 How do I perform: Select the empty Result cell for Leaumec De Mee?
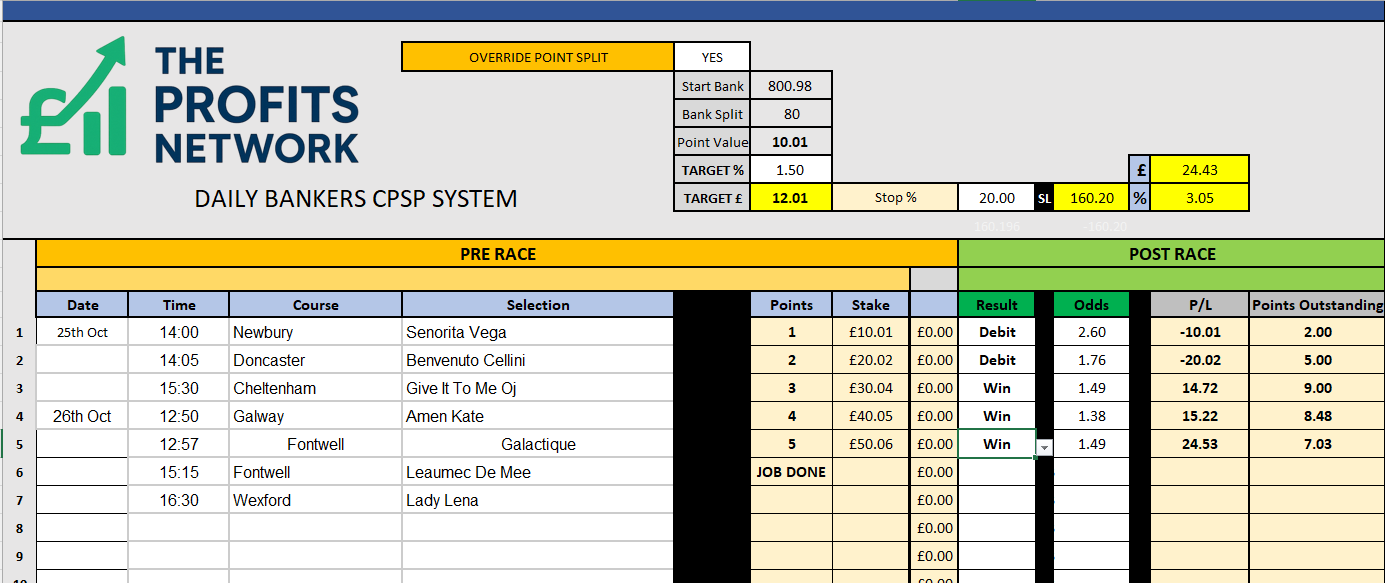pyautogui.click(x=996, y=472)
